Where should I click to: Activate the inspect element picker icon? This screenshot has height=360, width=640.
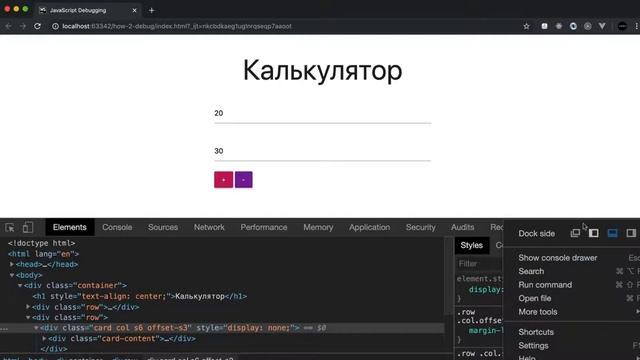(10, 227)
